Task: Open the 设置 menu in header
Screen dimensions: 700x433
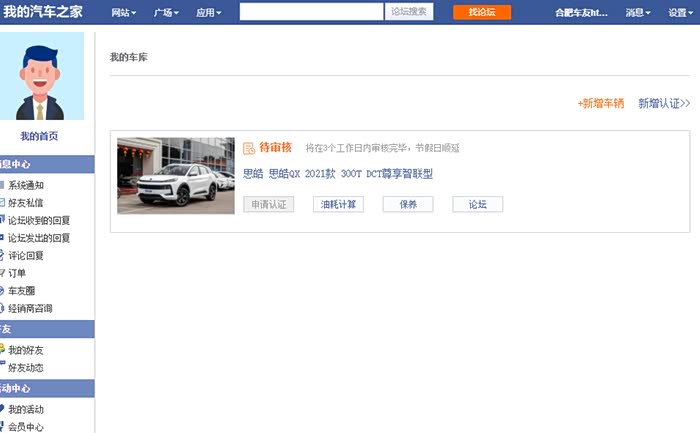Action: [680, 13]
